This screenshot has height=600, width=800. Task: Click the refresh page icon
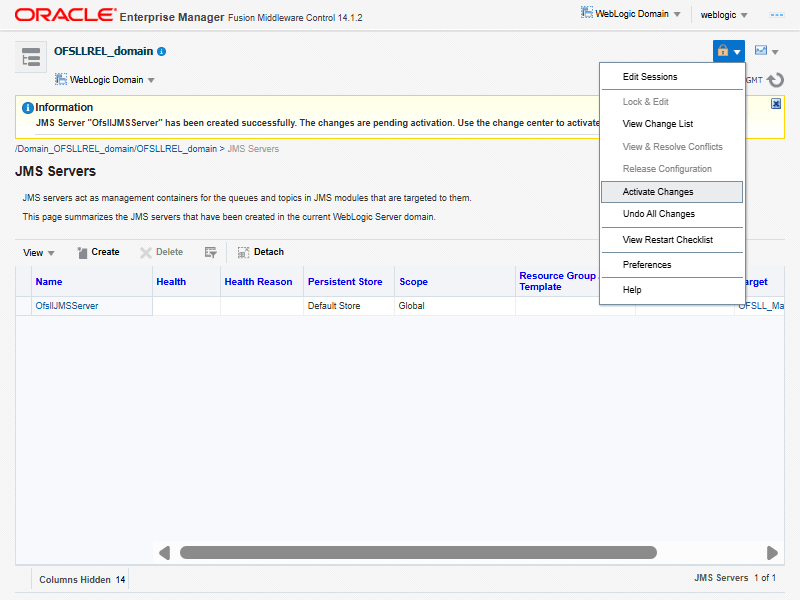[x=776, y=80]
